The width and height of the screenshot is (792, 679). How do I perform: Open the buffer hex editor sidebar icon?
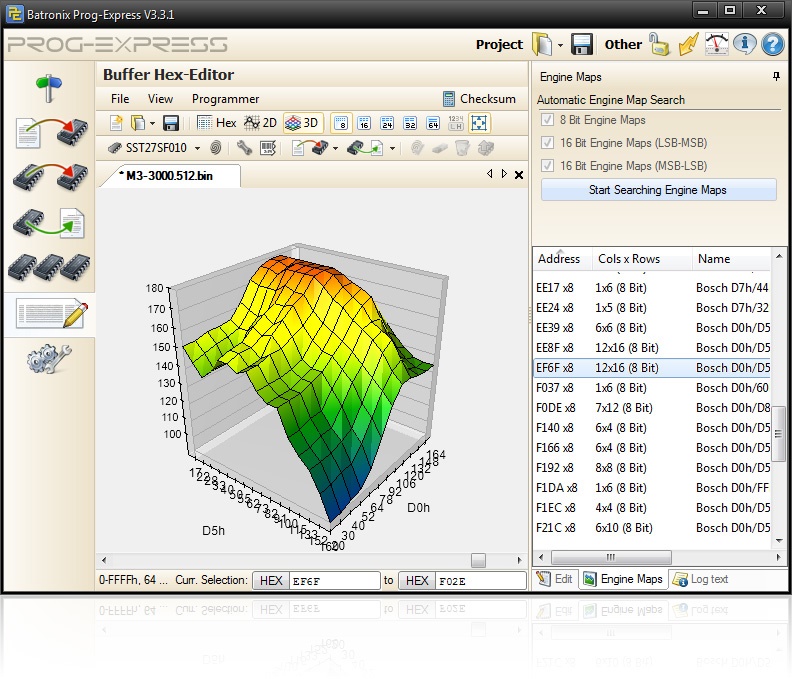click(x=52, y=313)
